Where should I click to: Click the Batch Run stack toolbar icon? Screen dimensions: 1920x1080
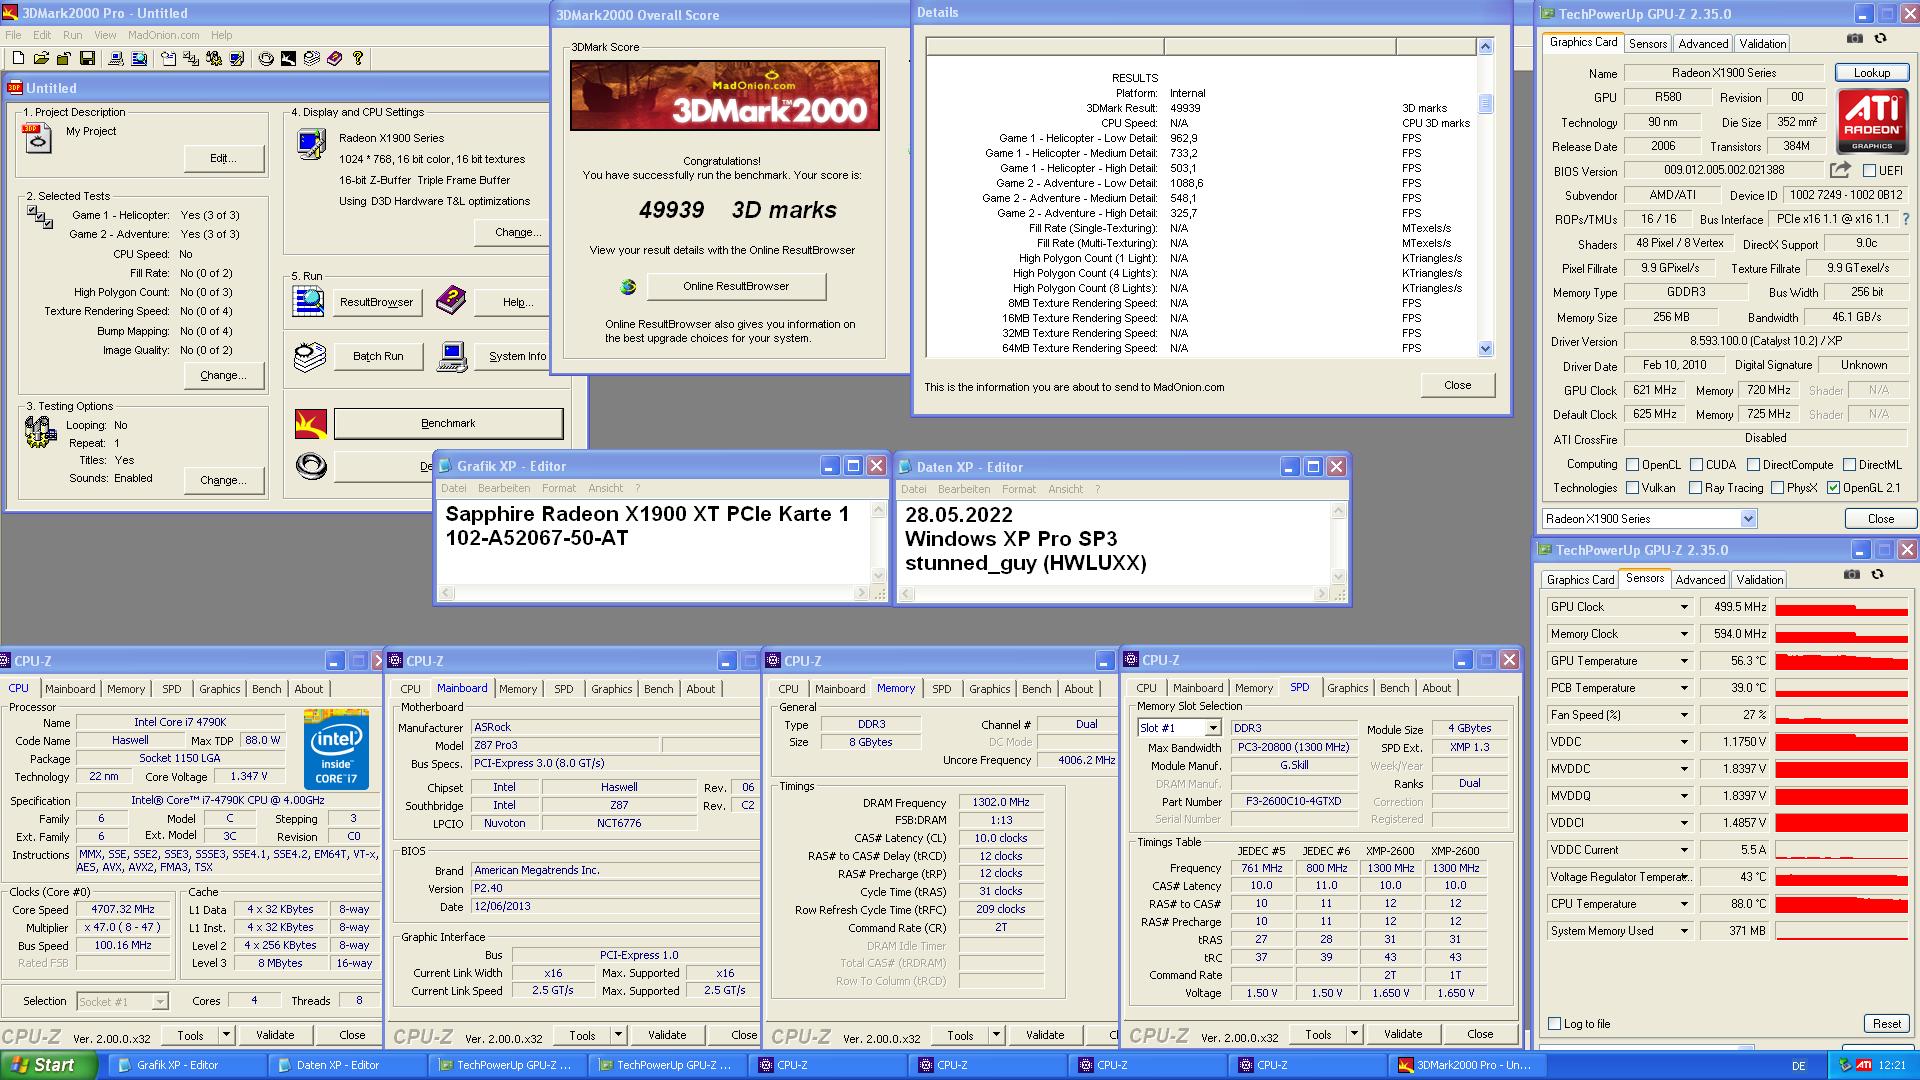312,58
